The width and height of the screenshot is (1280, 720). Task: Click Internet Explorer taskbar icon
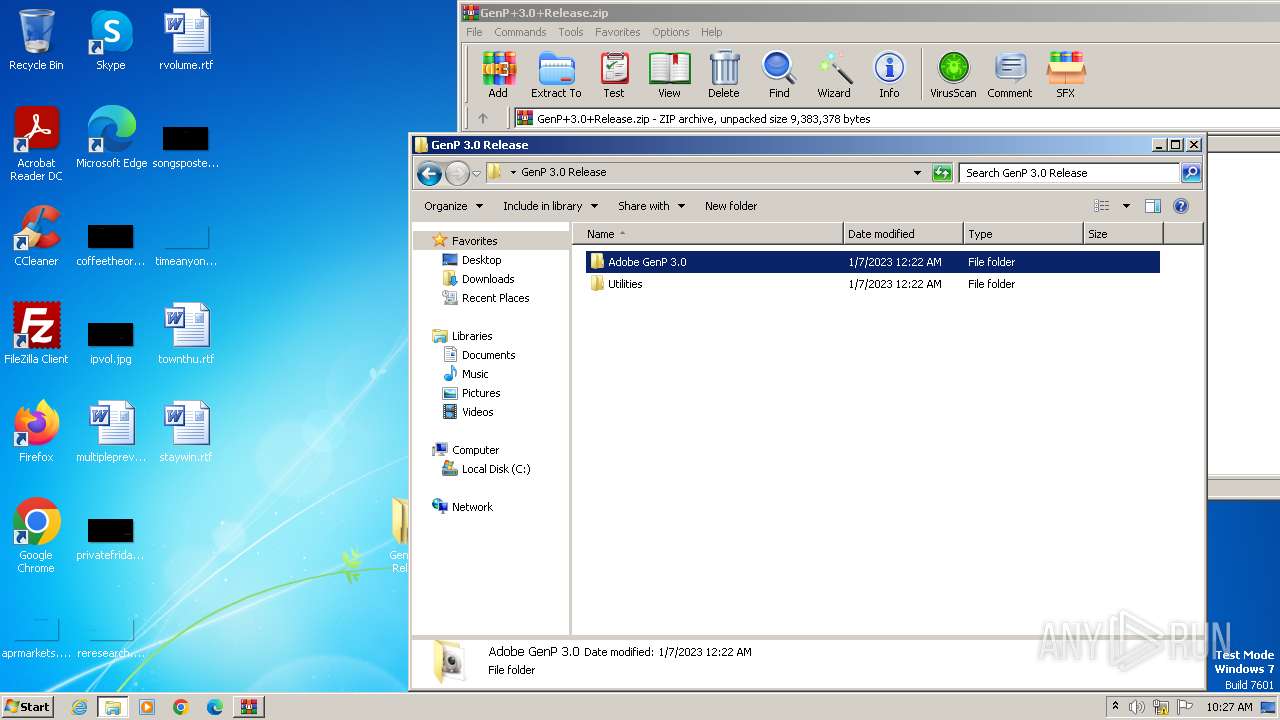[x=79, y=707]
